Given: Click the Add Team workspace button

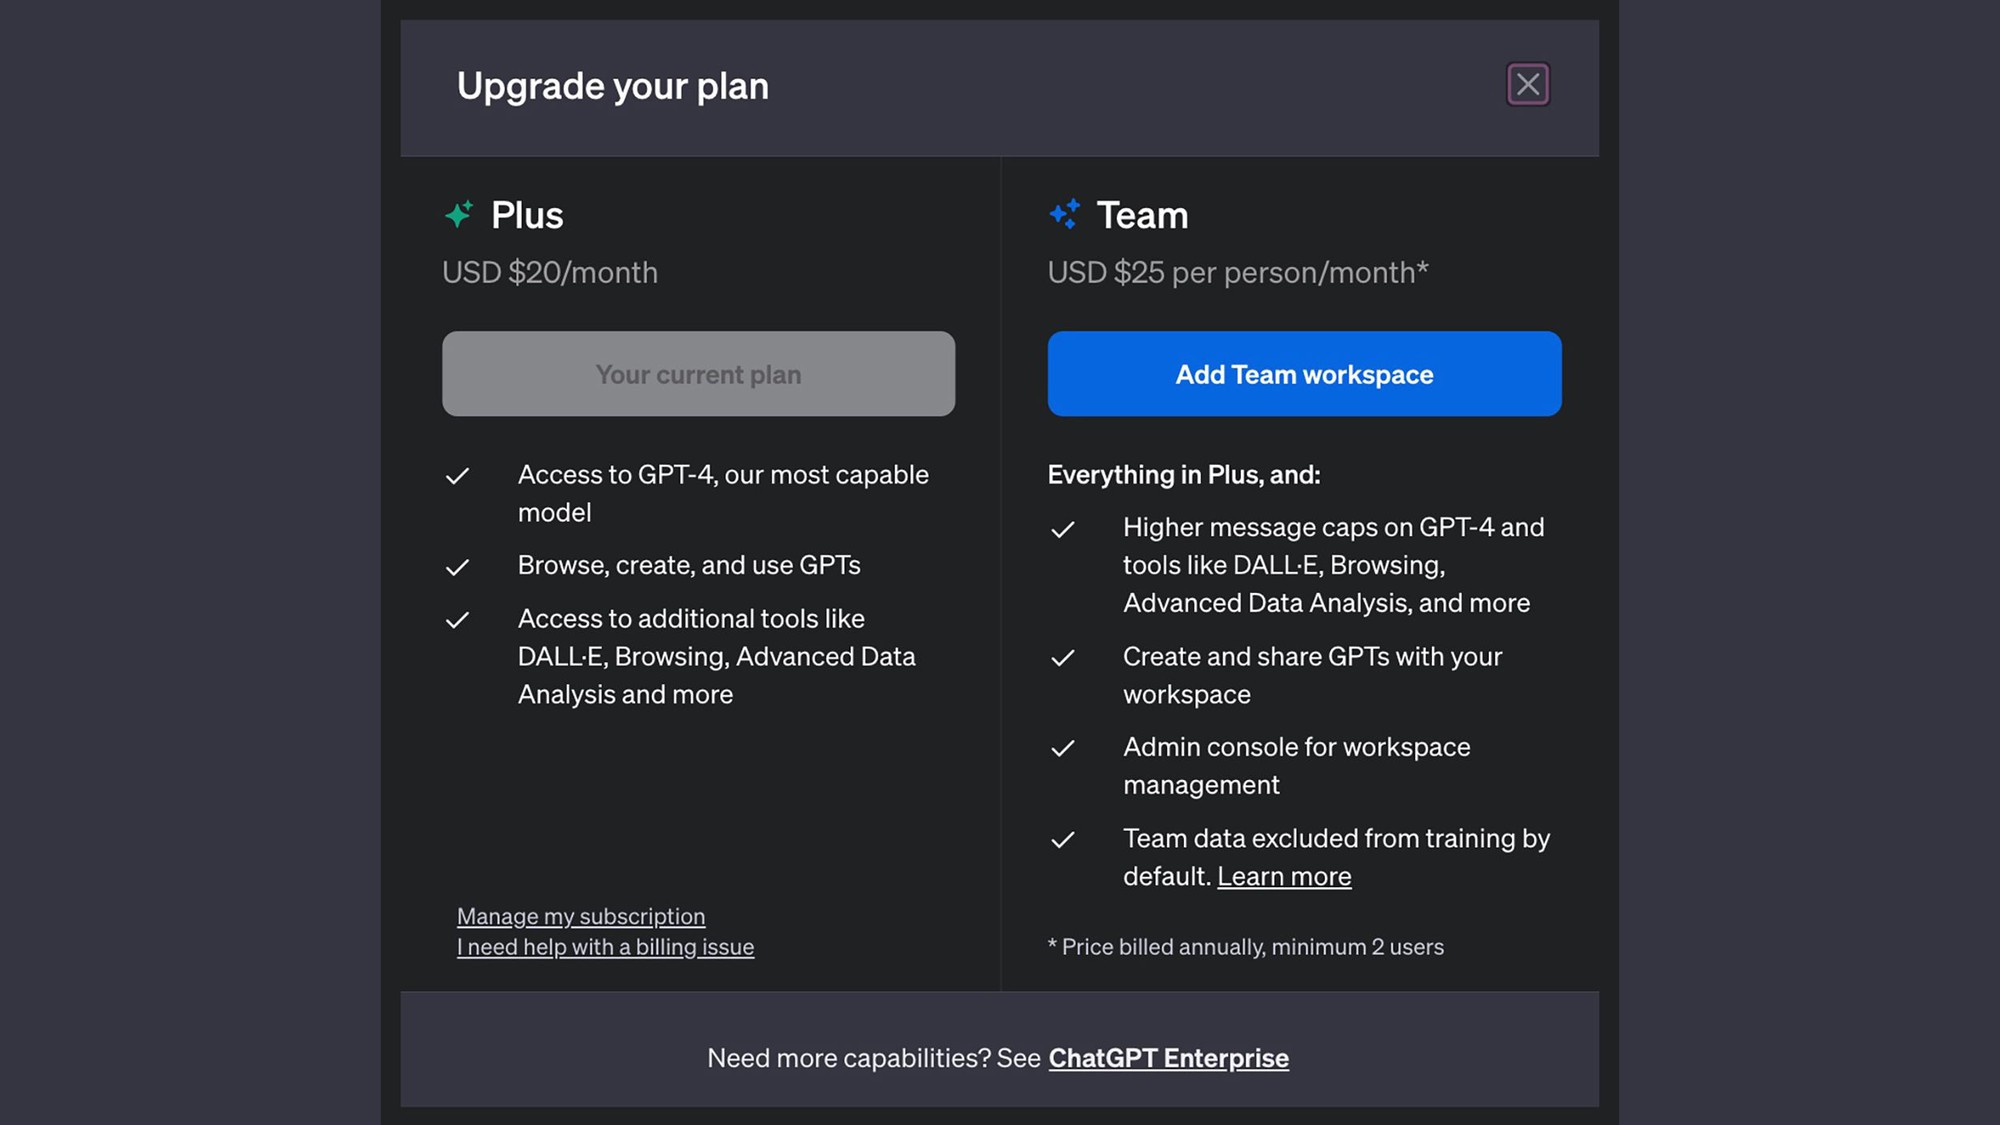Looking at the screenshot, I should pyautogui.click(x=1304, y=374).
